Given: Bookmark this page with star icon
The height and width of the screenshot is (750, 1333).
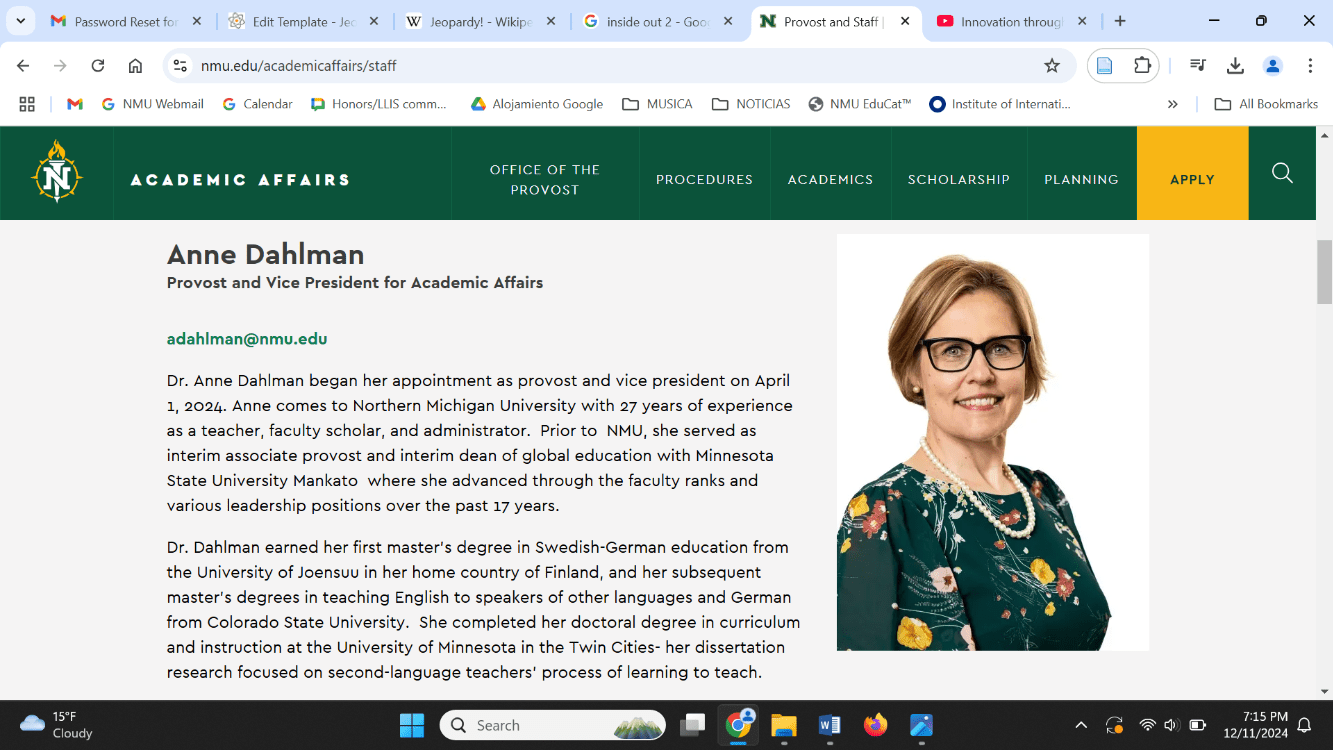Looking at the screenshot, I should click(x=1051, y=66).
